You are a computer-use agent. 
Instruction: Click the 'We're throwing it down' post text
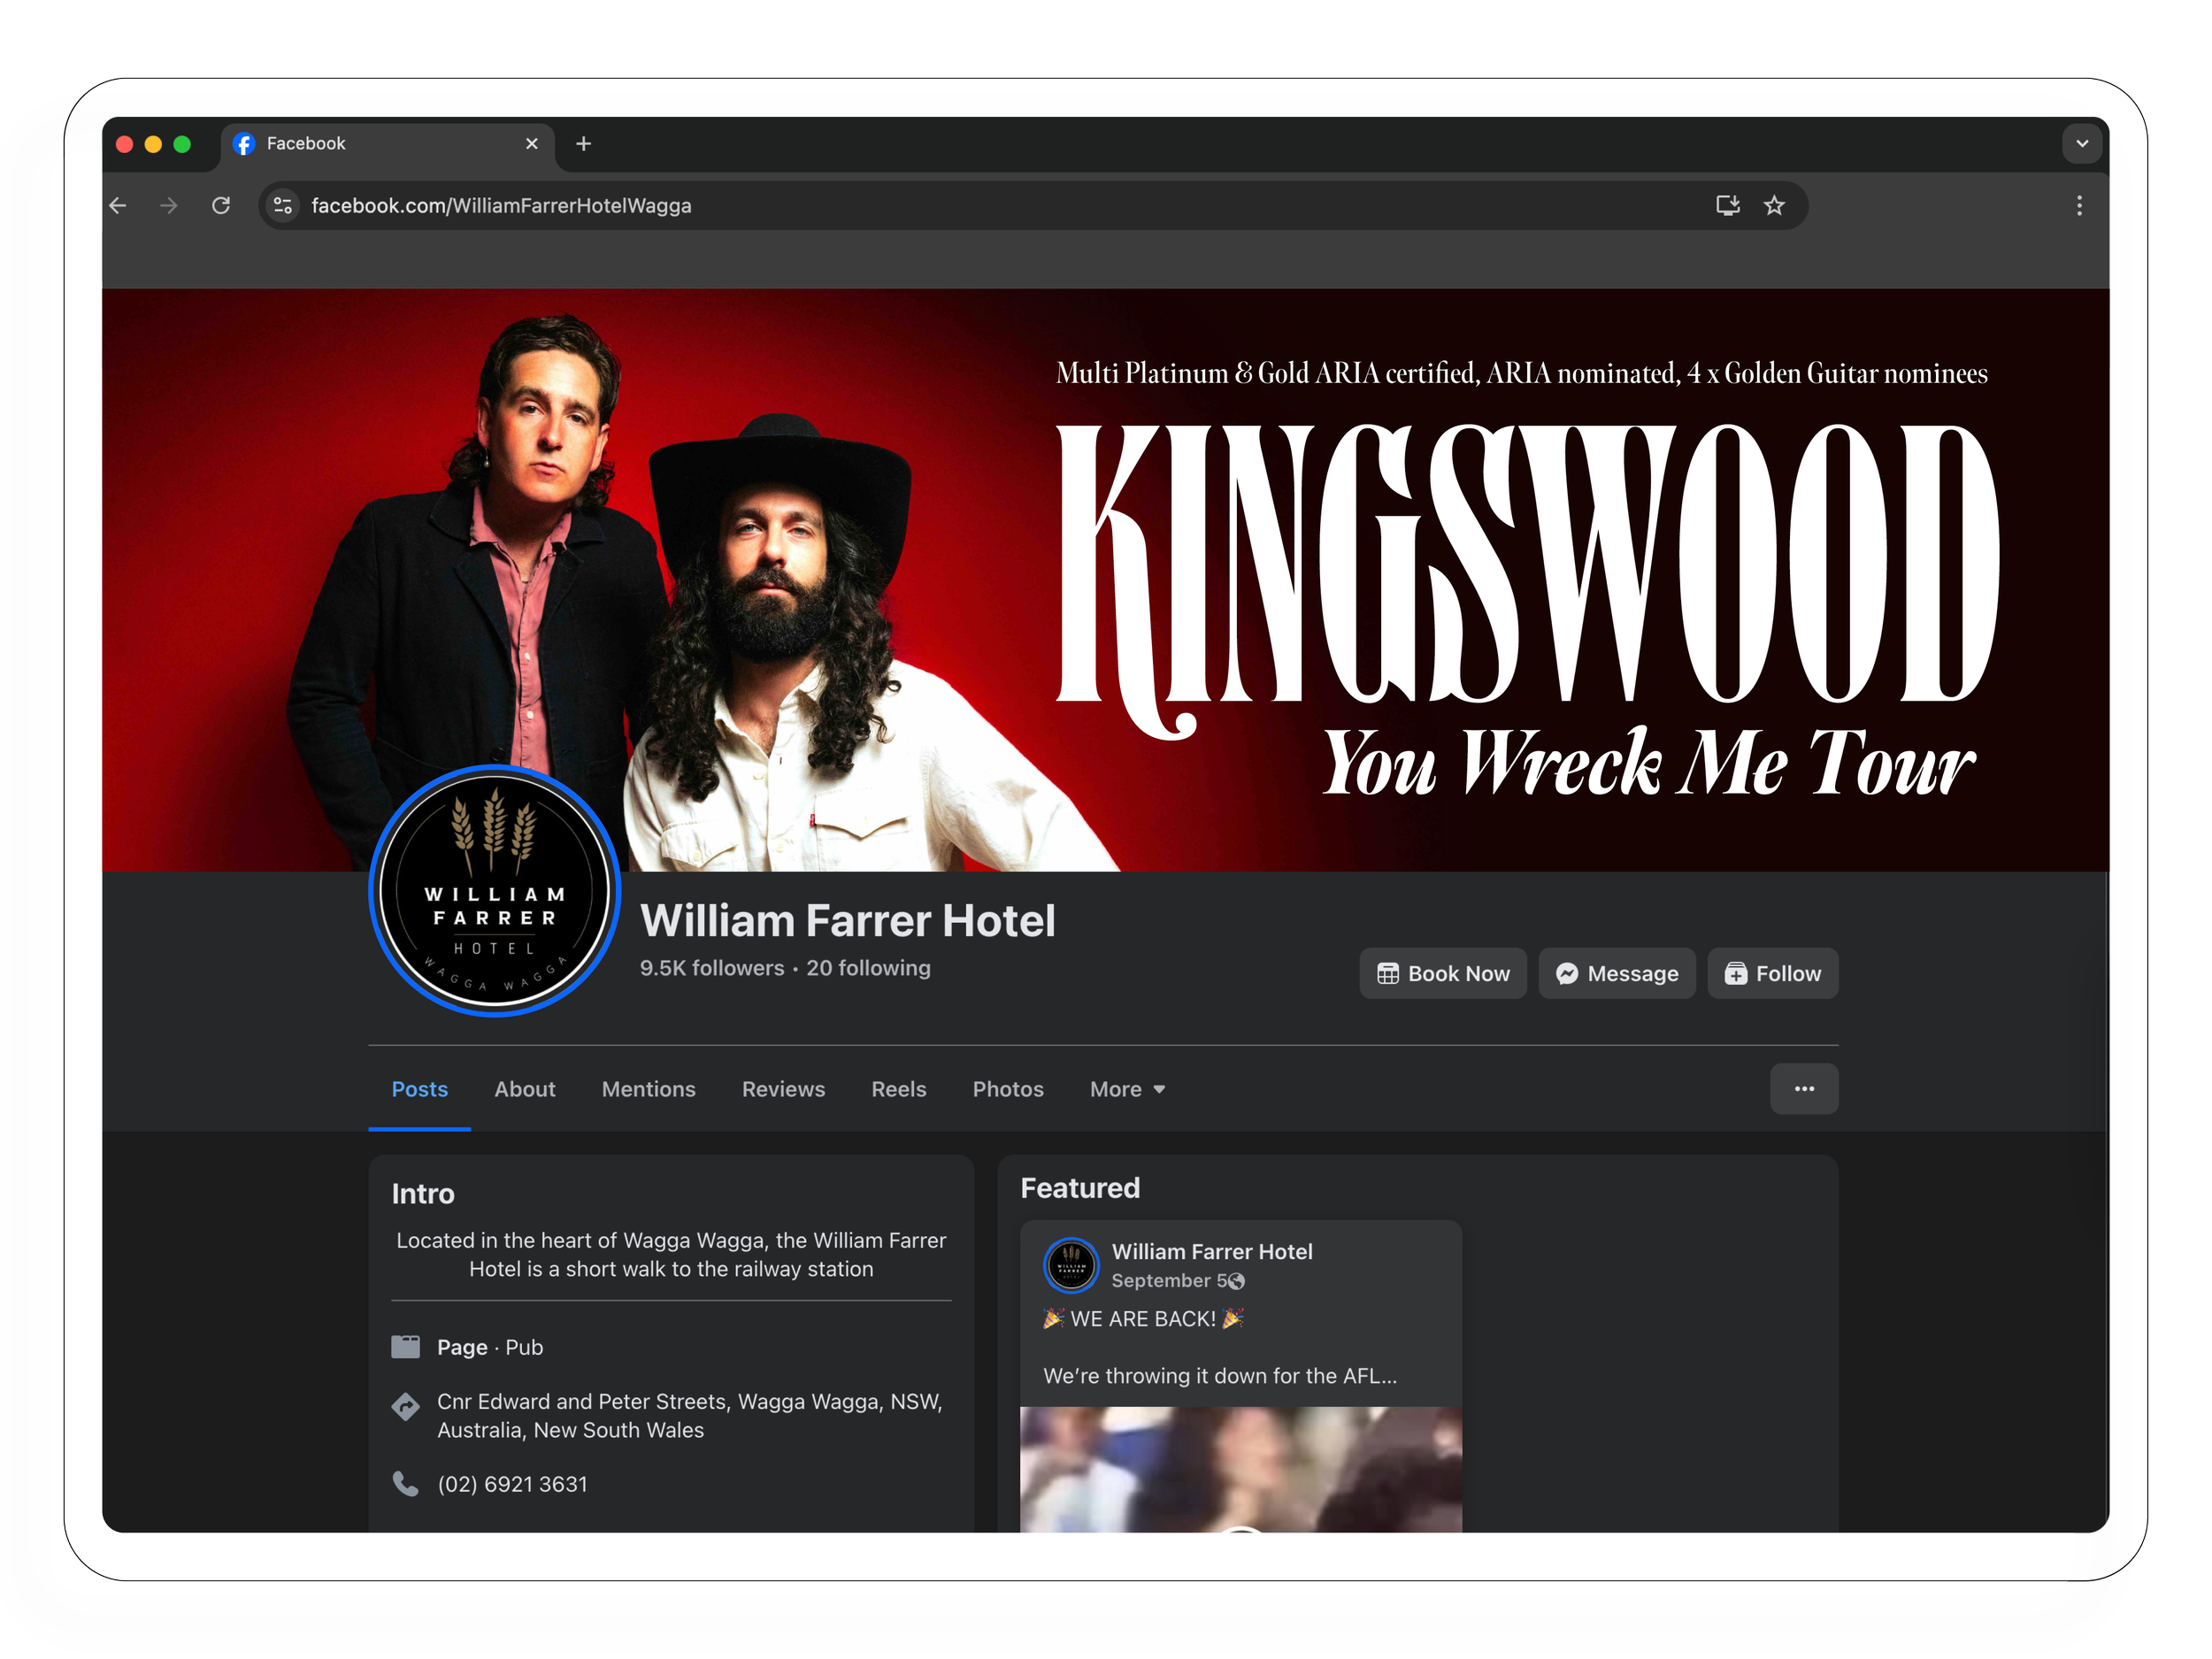tap(1220, 1376)
